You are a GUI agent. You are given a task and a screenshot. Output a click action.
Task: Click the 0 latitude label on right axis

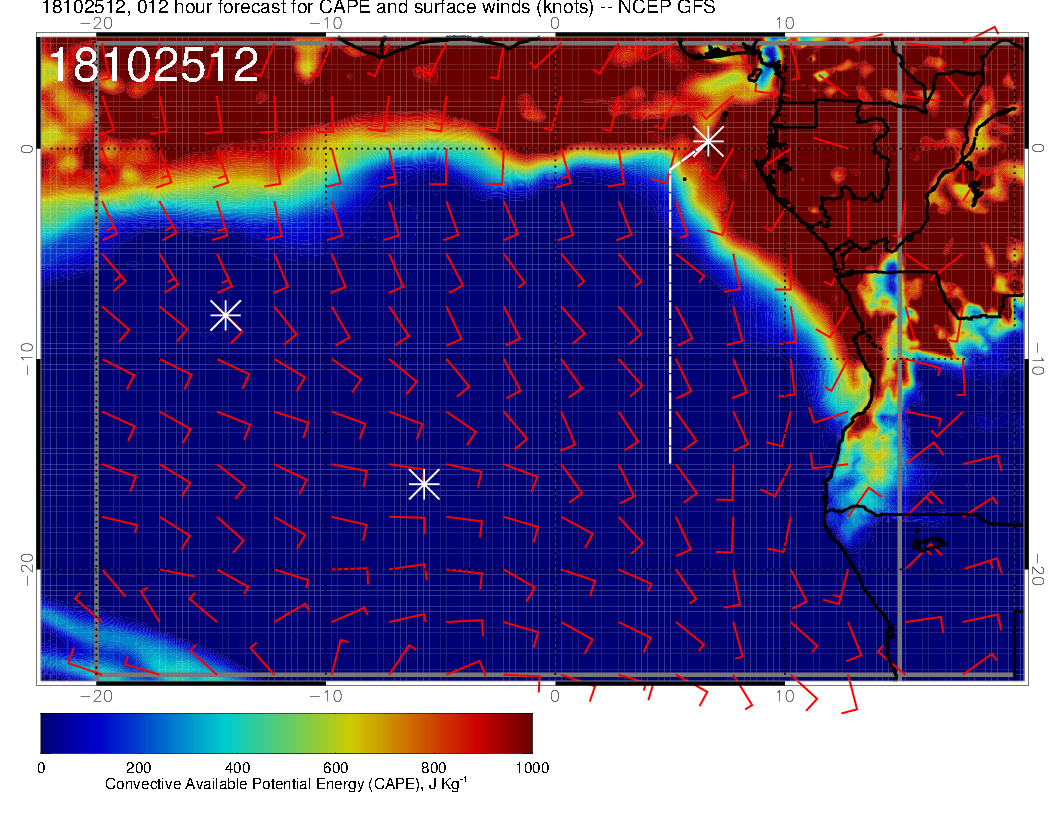pos(1041,147)
